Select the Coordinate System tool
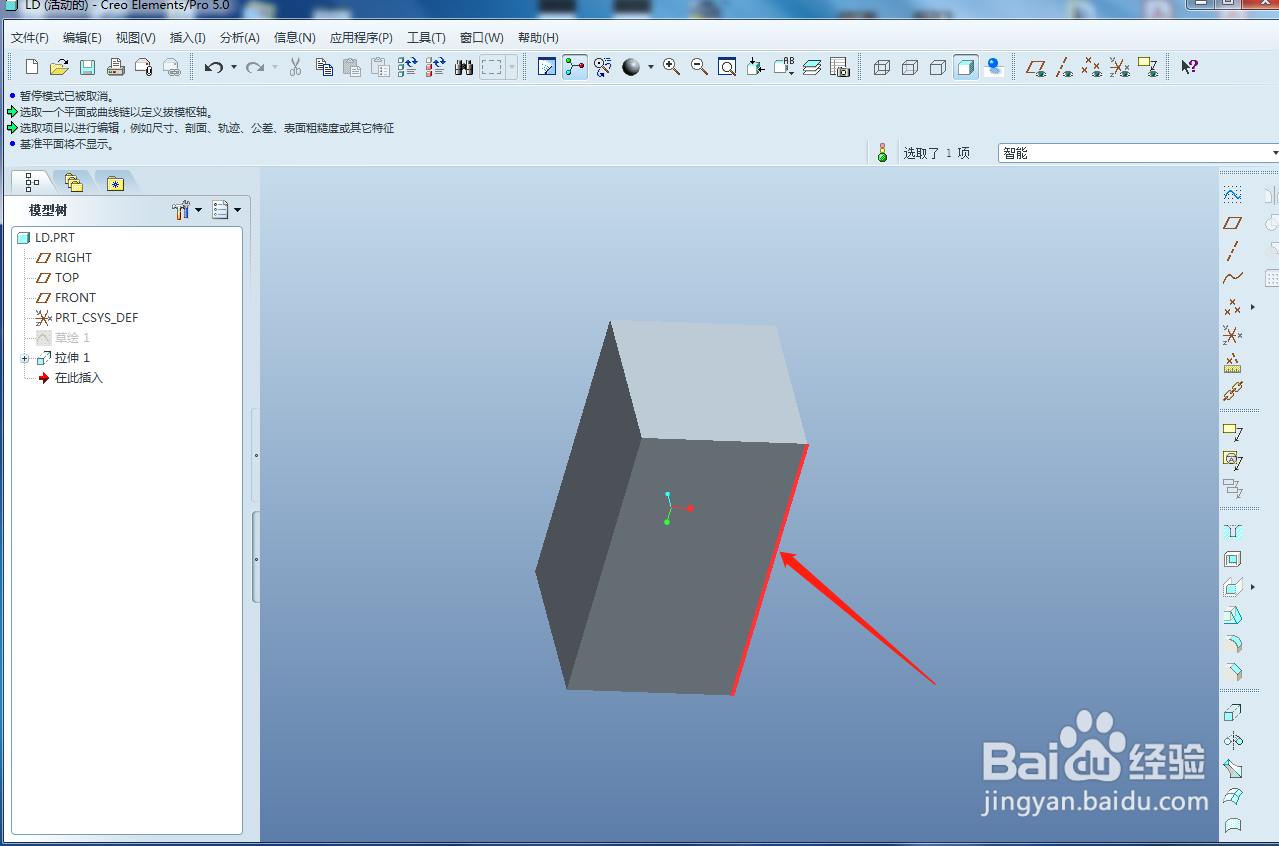 [x=1233, y=335]
